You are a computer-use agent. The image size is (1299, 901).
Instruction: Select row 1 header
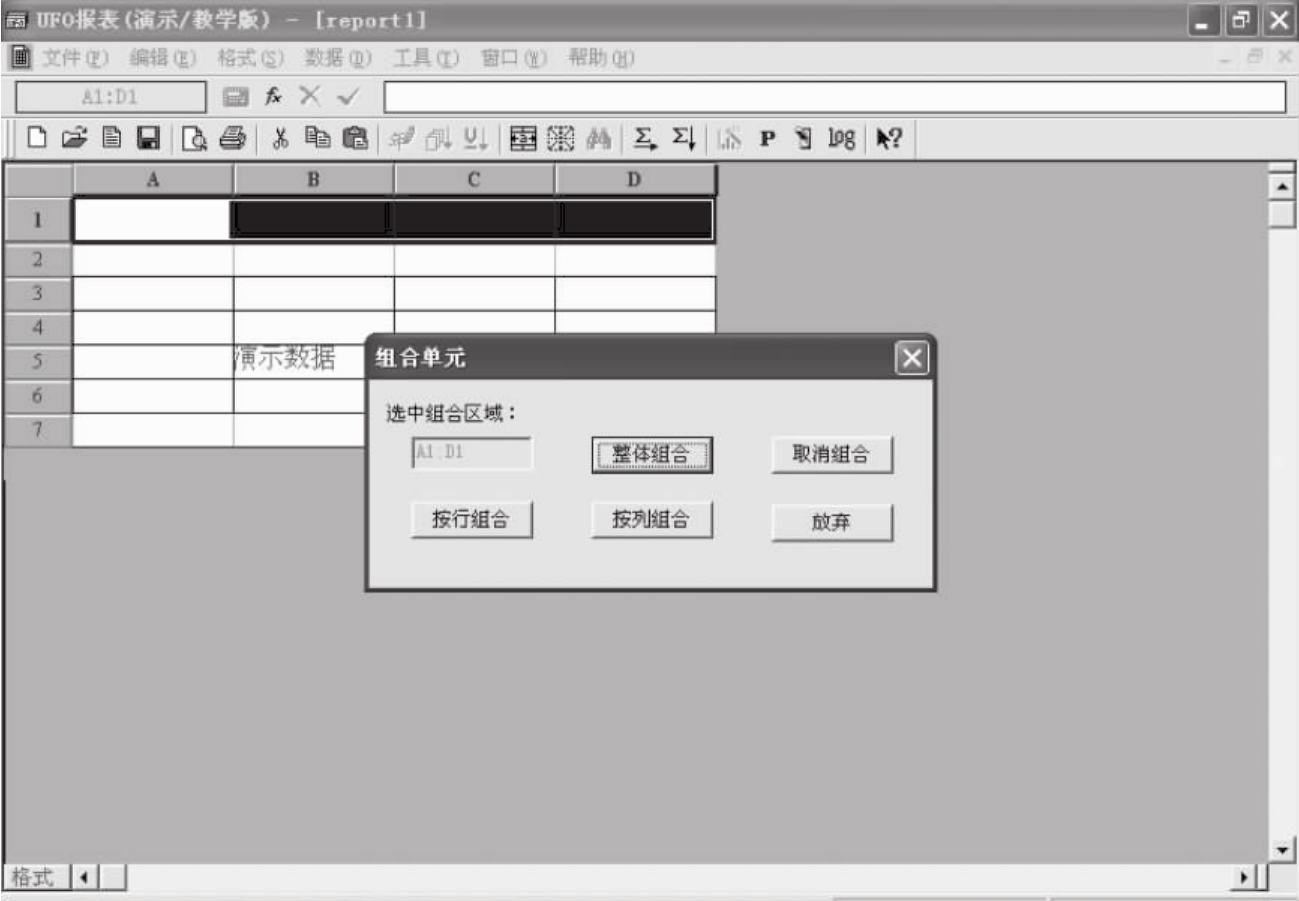point(38,220)
